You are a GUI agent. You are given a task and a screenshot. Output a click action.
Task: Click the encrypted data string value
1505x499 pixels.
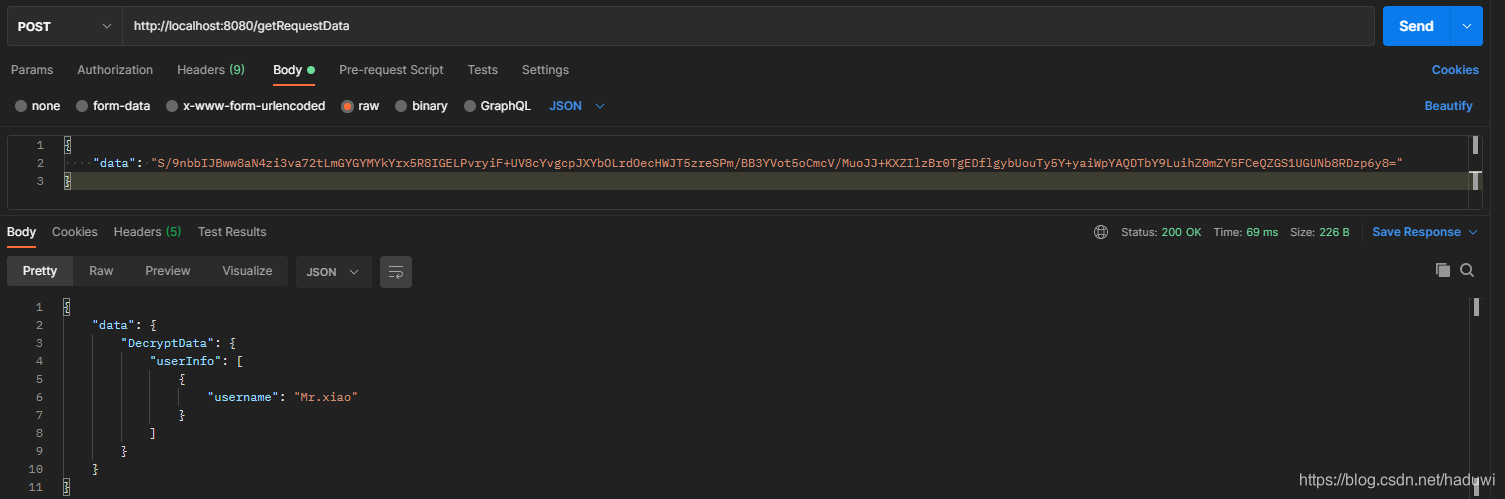pyautogui.click(x=777, y=163)
